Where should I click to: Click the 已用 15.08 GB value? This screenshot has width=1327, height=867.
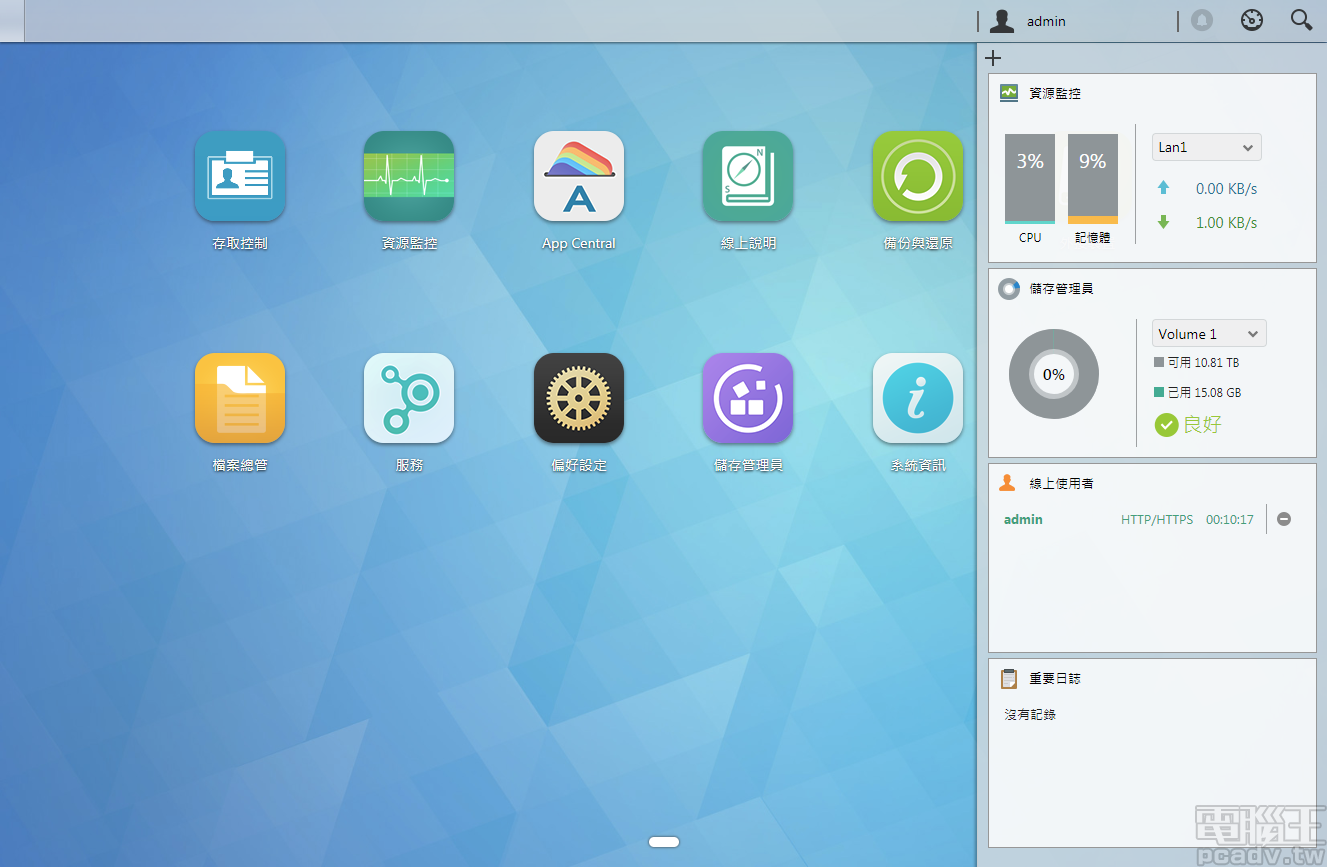[1204, 393]
